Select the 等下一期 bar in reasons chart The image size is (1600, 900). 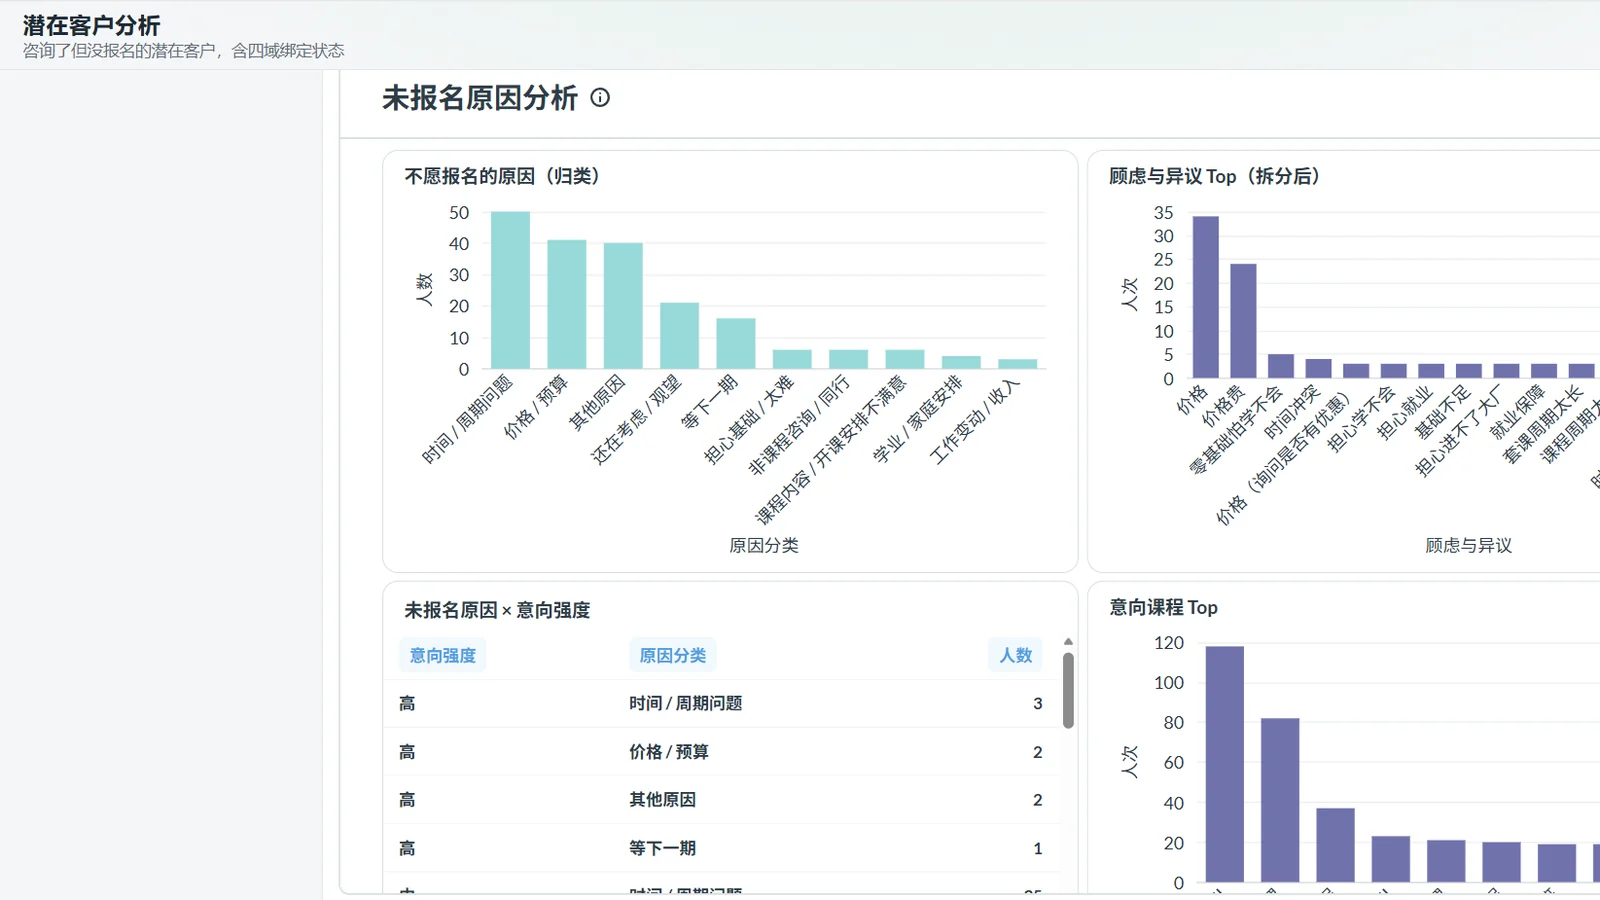click(736, 344)
